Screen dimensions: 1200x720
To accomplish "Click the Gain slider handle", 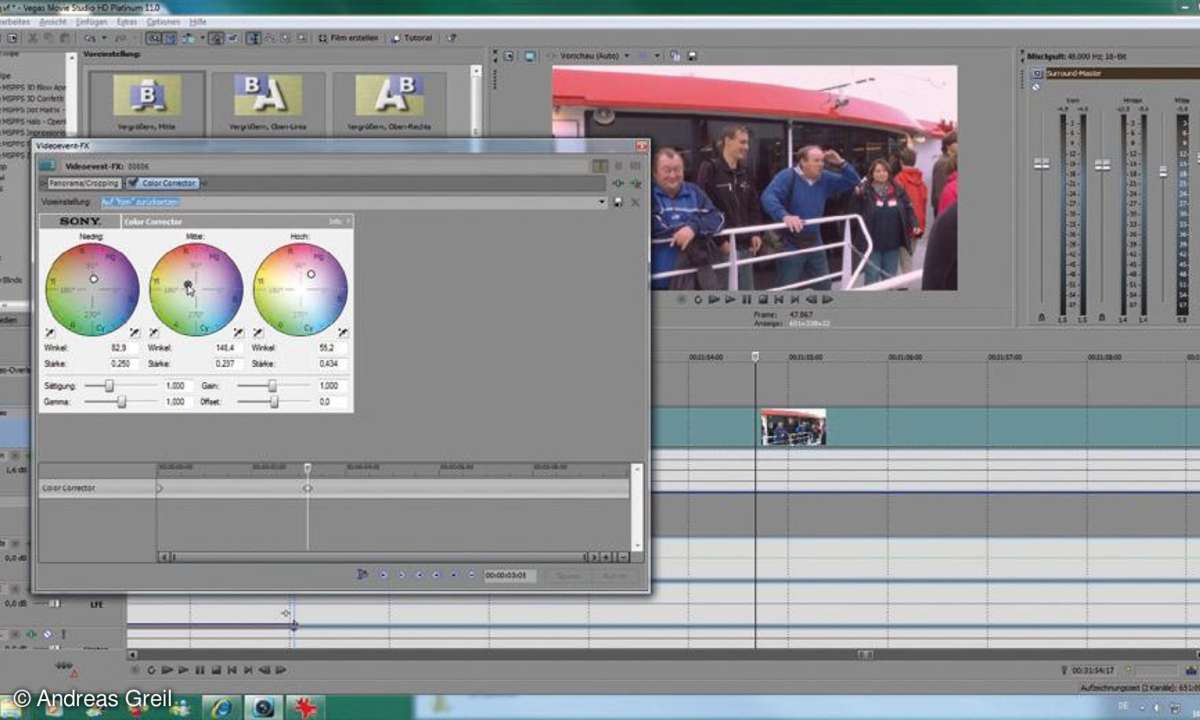I will pos(273,385).
